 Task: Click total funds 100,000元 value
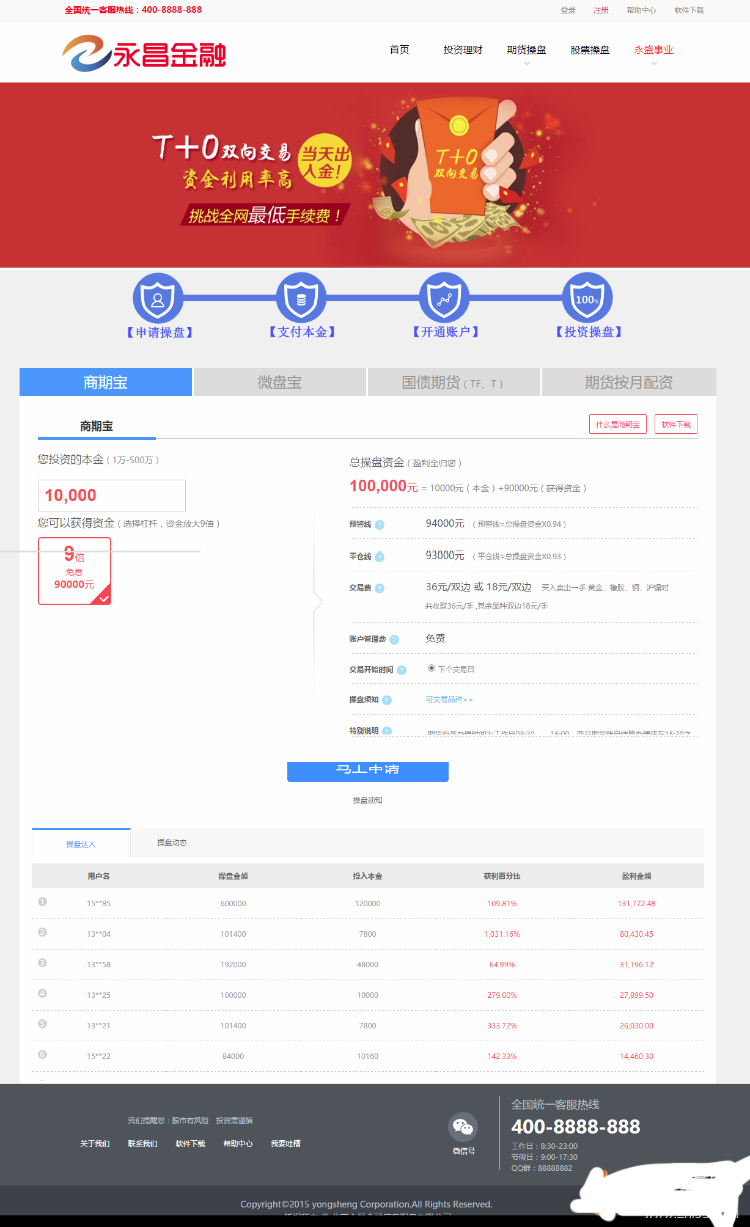coord(383,486)
